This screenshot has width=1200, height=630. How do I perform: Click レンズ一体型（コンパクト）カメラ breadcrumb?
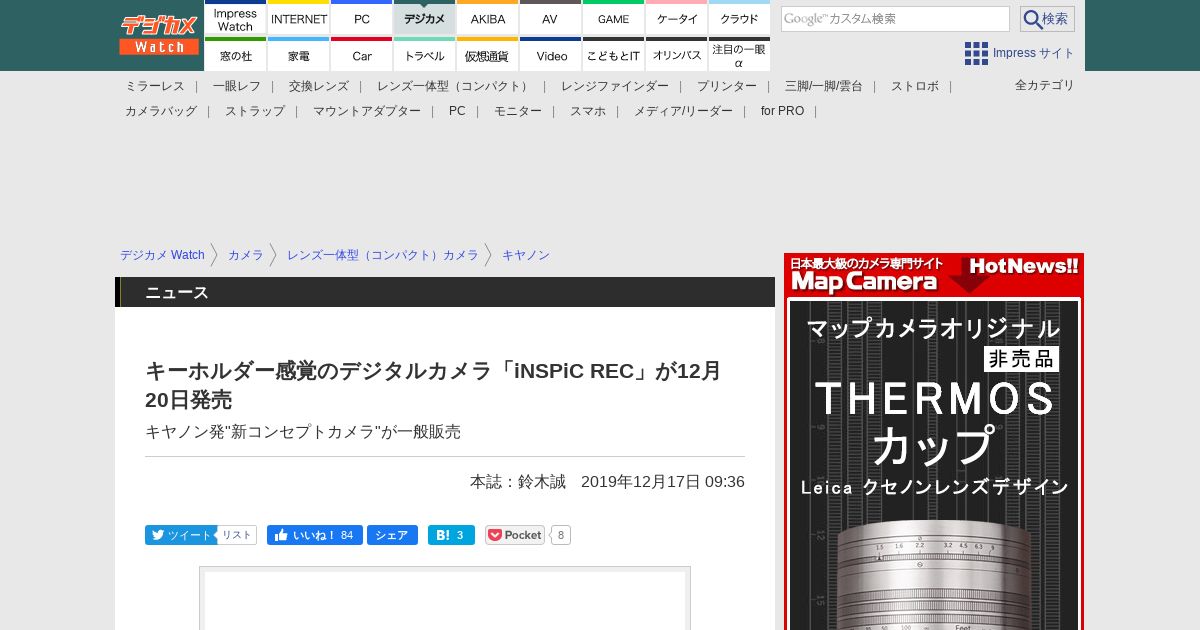click(x=383, y=255)
